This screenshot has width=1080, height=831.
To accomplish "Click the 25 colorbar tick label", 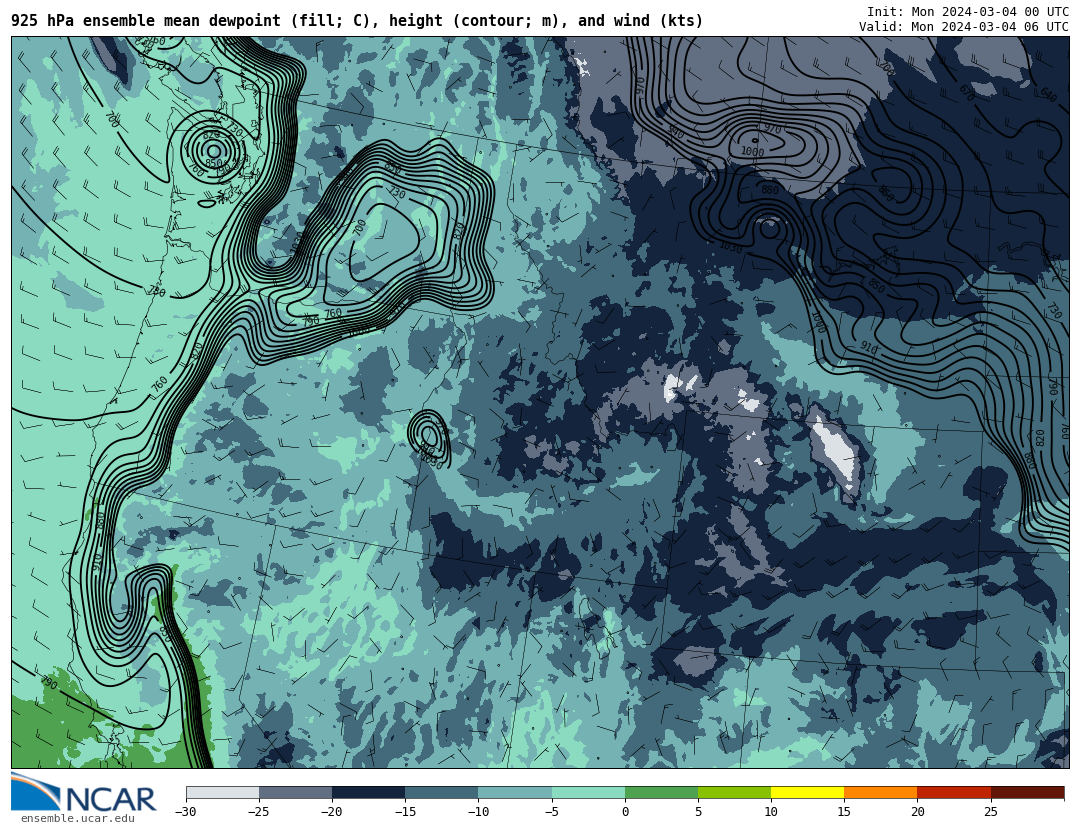I will pyautogui.click(x=990, y=812).
